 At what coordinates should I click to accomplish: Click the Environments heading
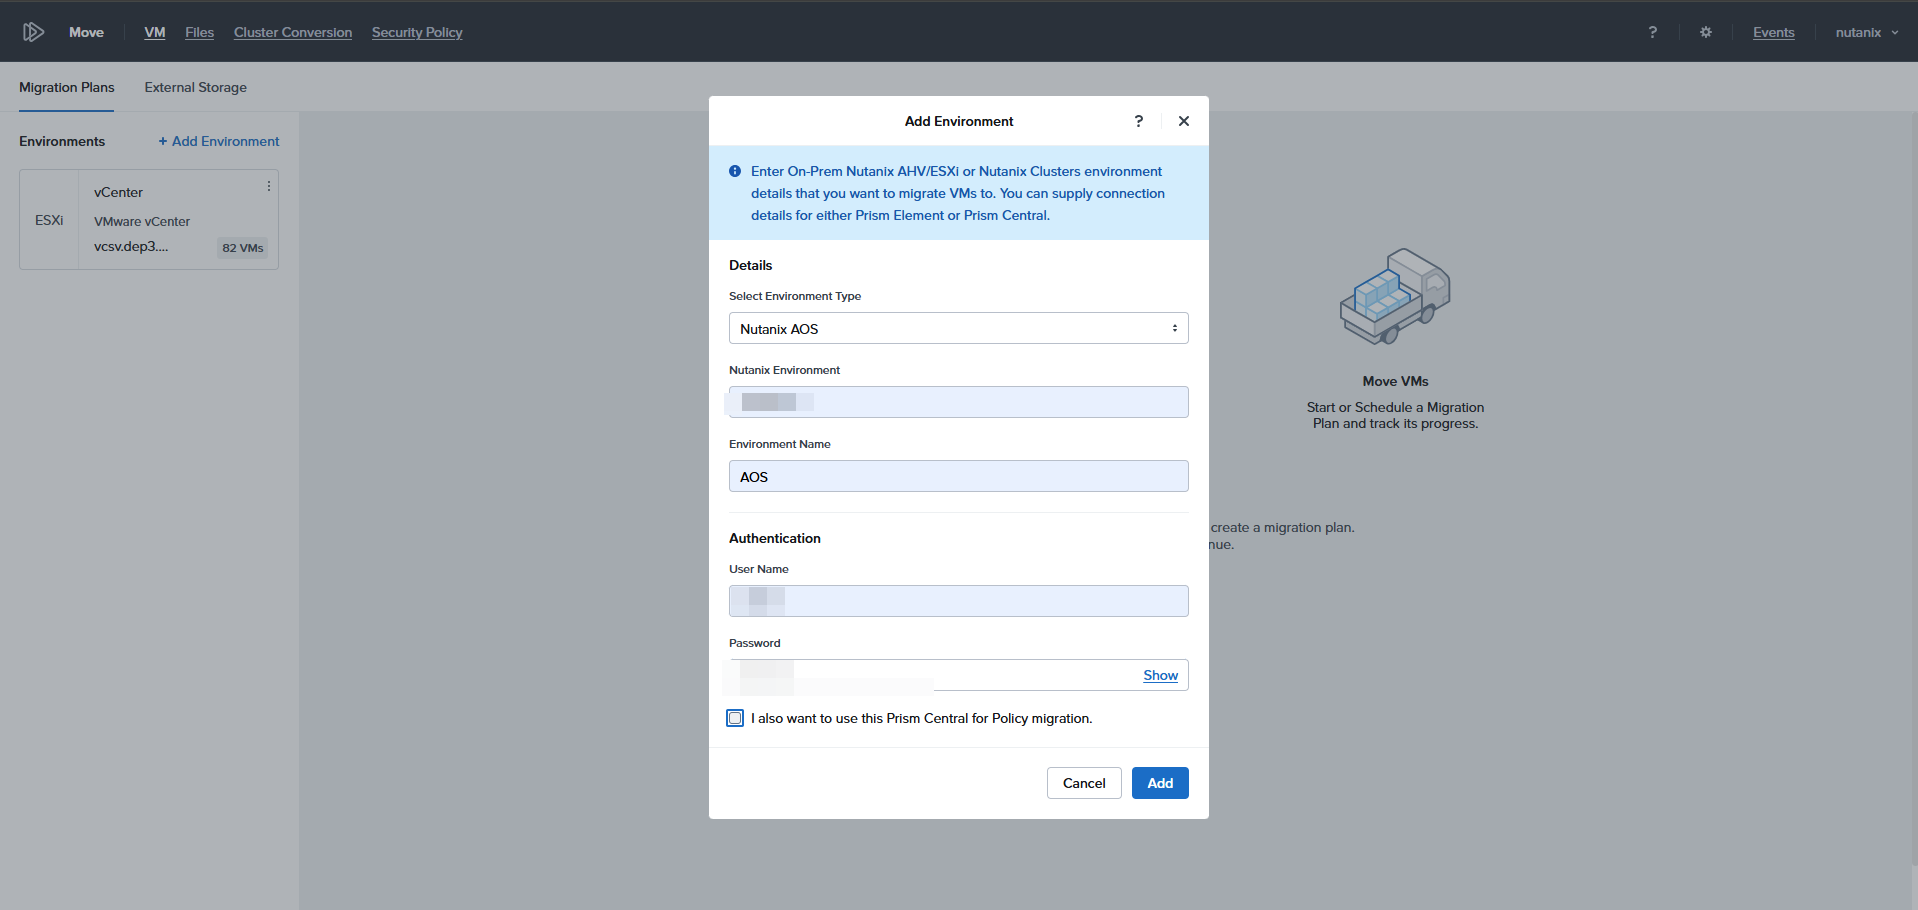[62, 141]
